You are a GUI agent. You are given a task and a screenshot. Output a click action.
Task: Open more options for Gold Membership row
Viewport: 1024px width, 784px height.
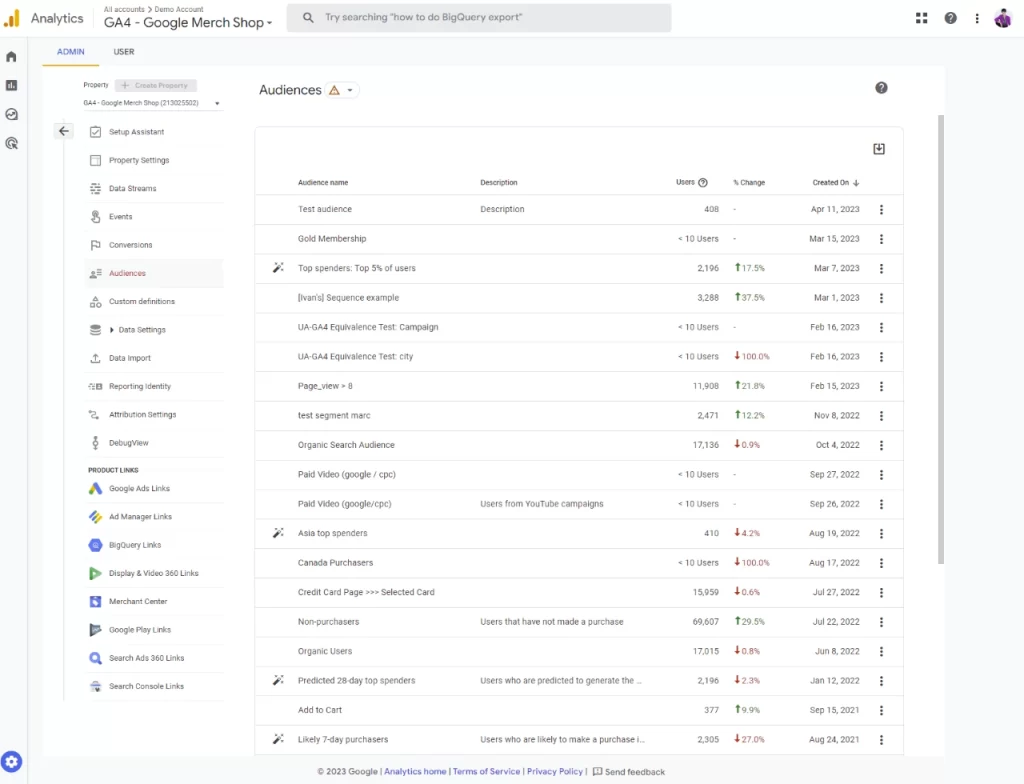(x=881, y=239)
